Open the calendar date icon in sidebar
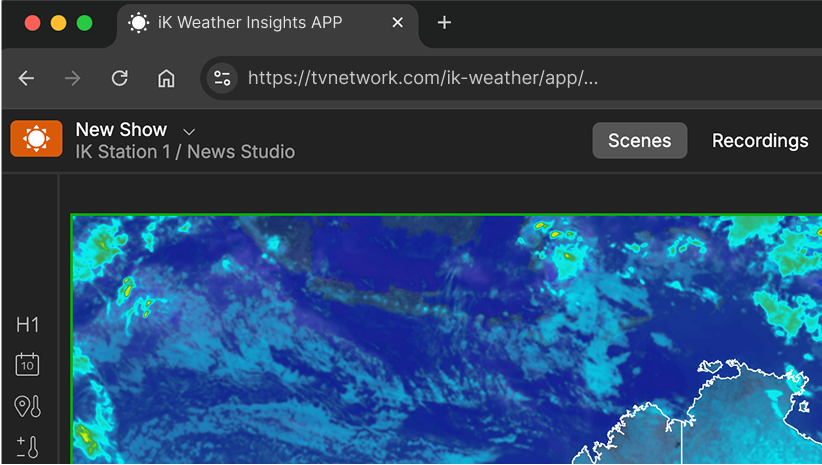The image size is (822, 465). click(x=27, y=364)
